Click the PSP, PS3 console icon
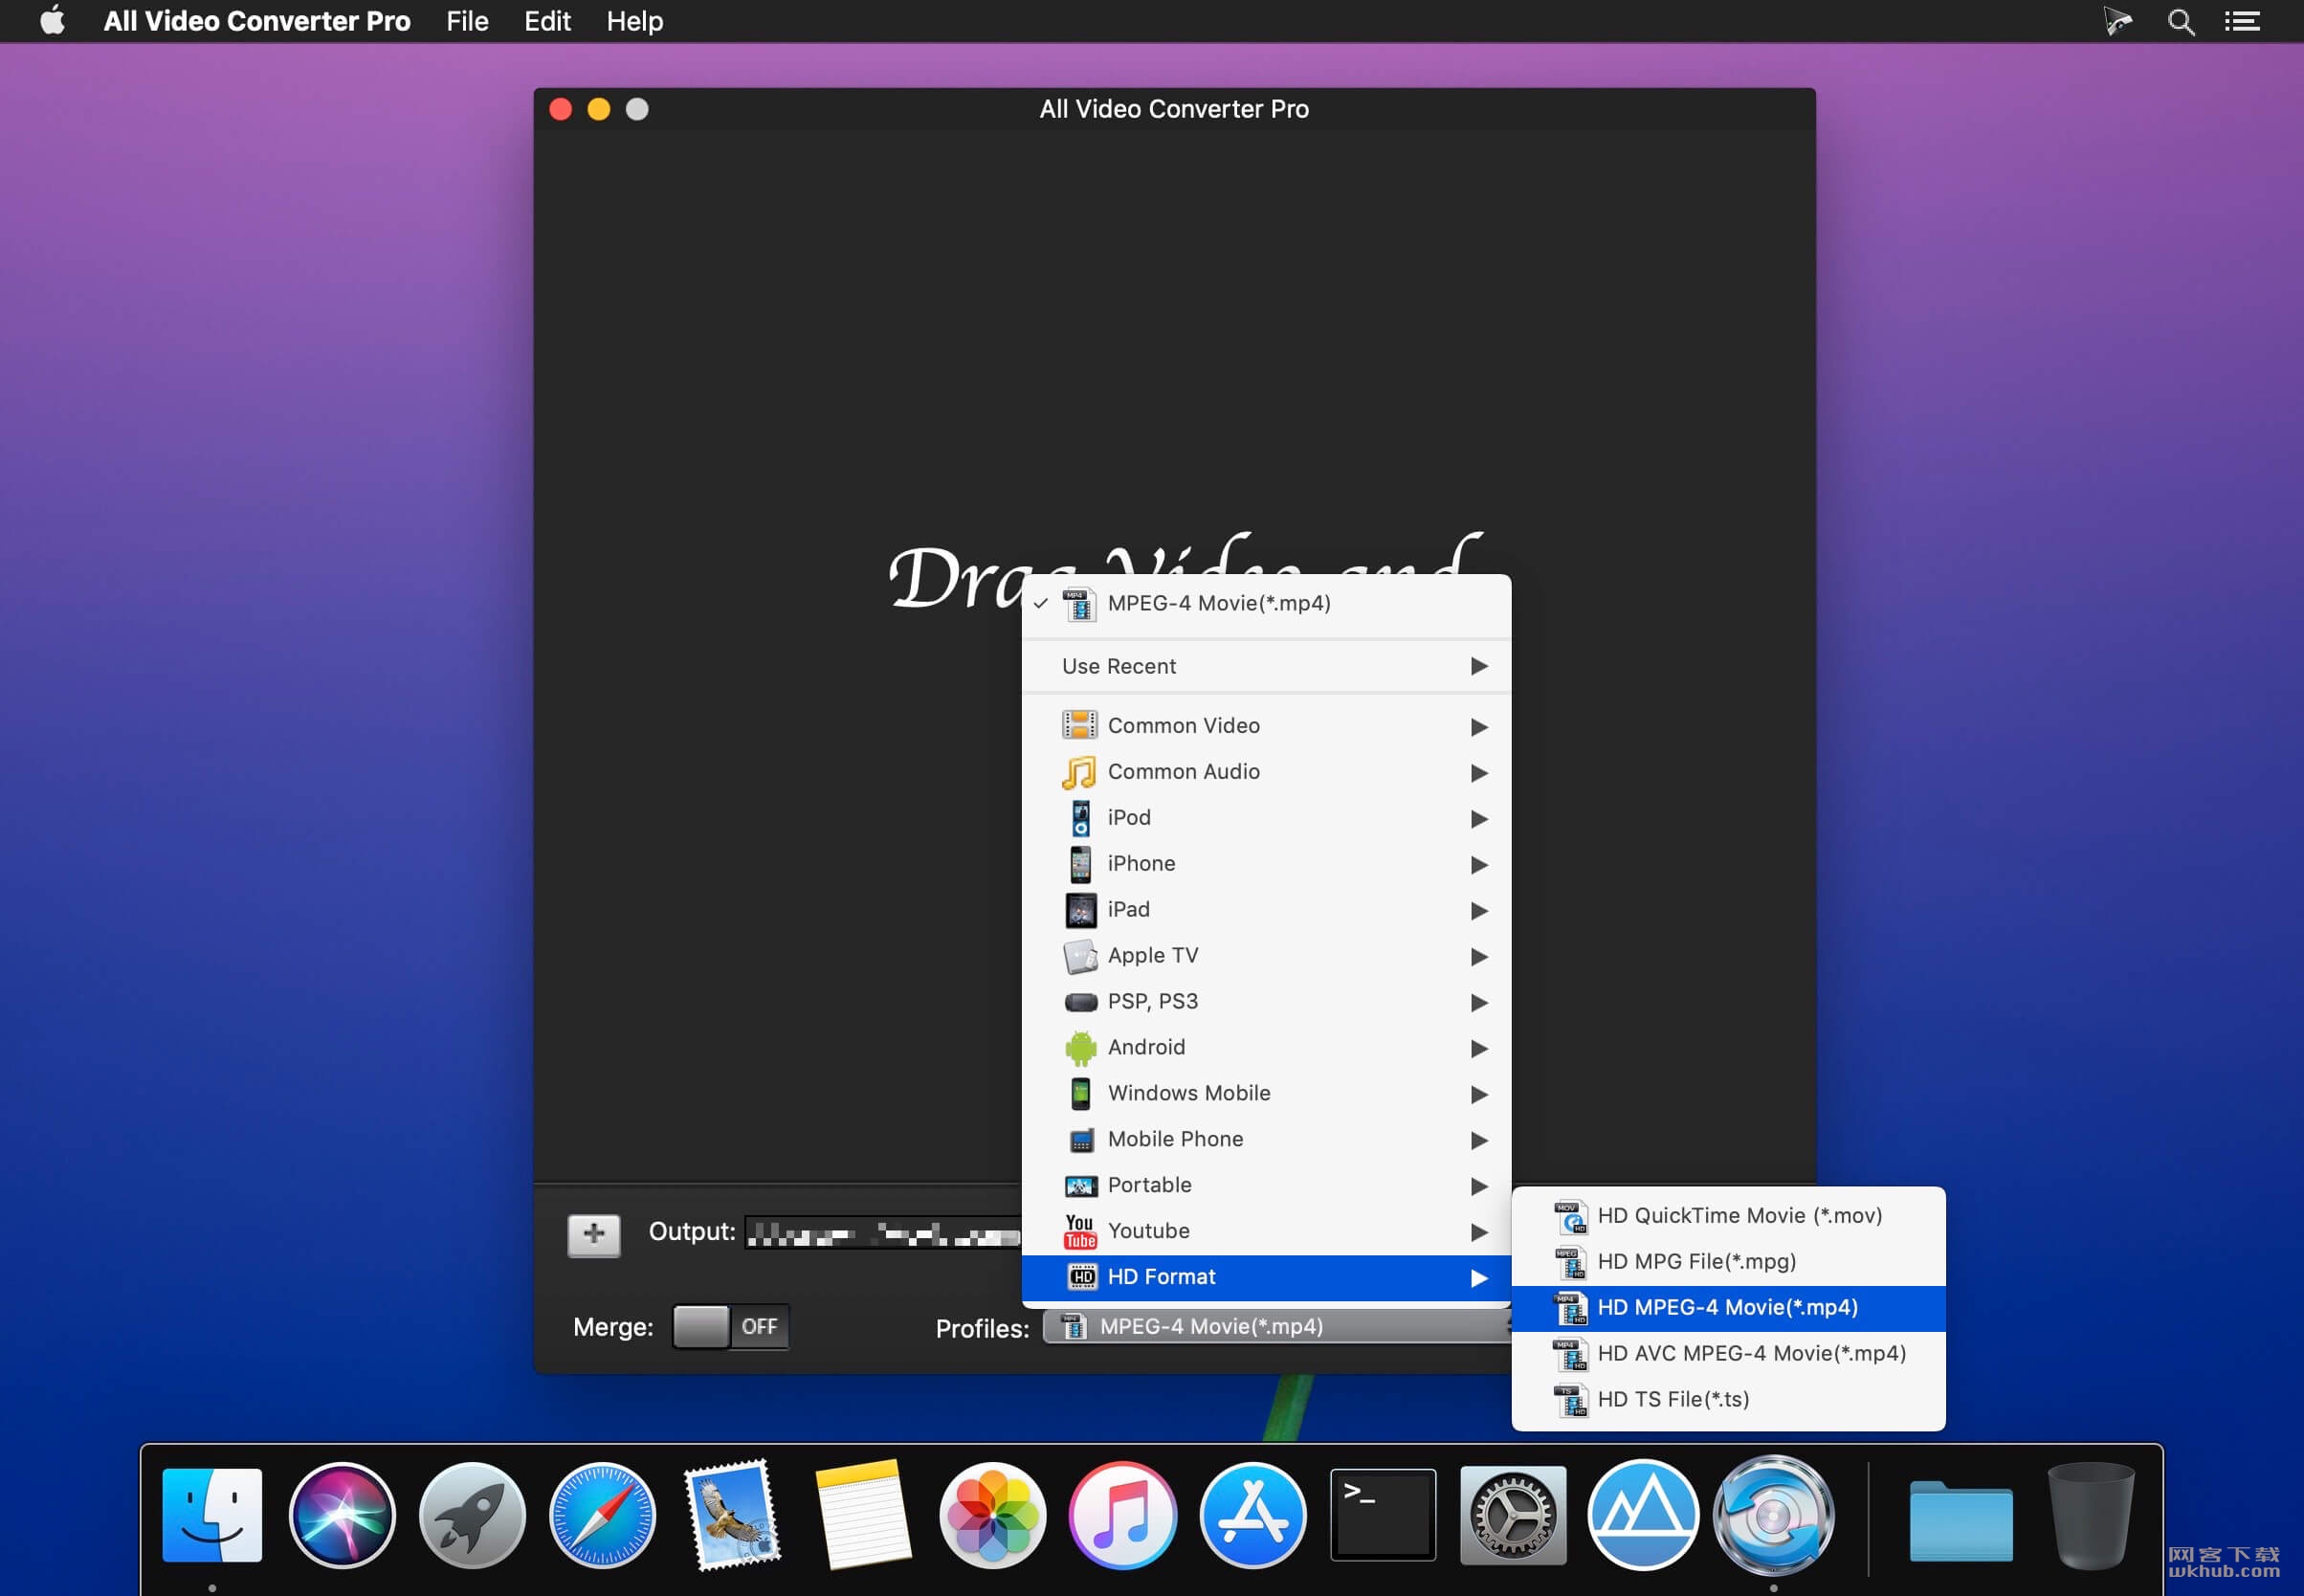Viewport: 2304px width, 1596px height. [1080, 1001]
